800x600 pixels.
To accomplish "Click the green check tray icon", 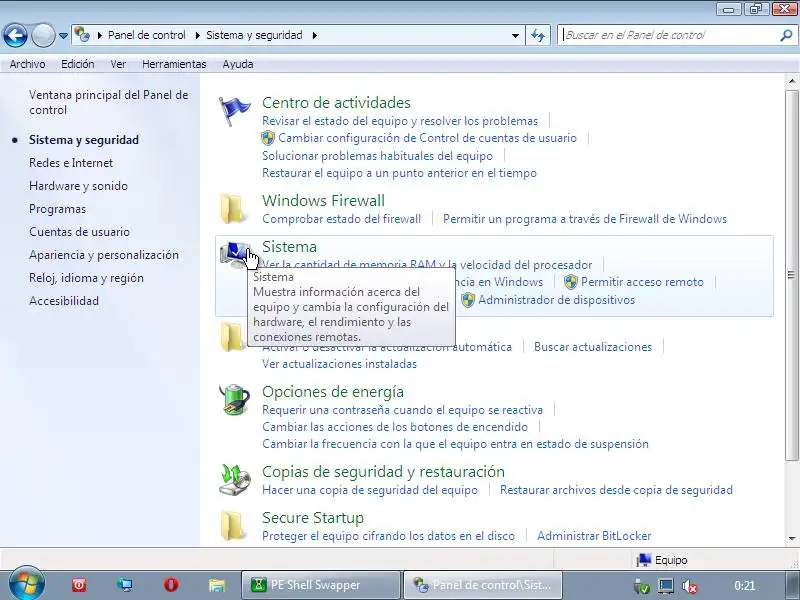I will tap(641, 586).
